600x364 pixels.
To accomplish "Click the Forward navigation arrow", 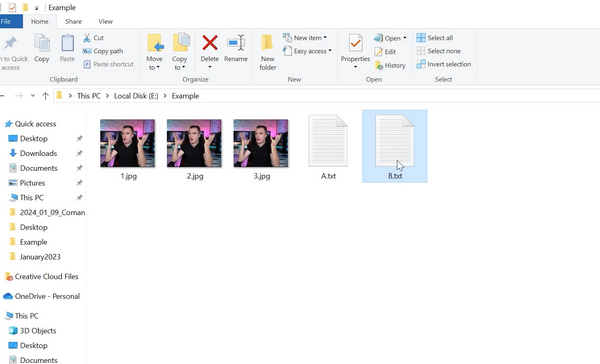I will (x=18, y=96).
